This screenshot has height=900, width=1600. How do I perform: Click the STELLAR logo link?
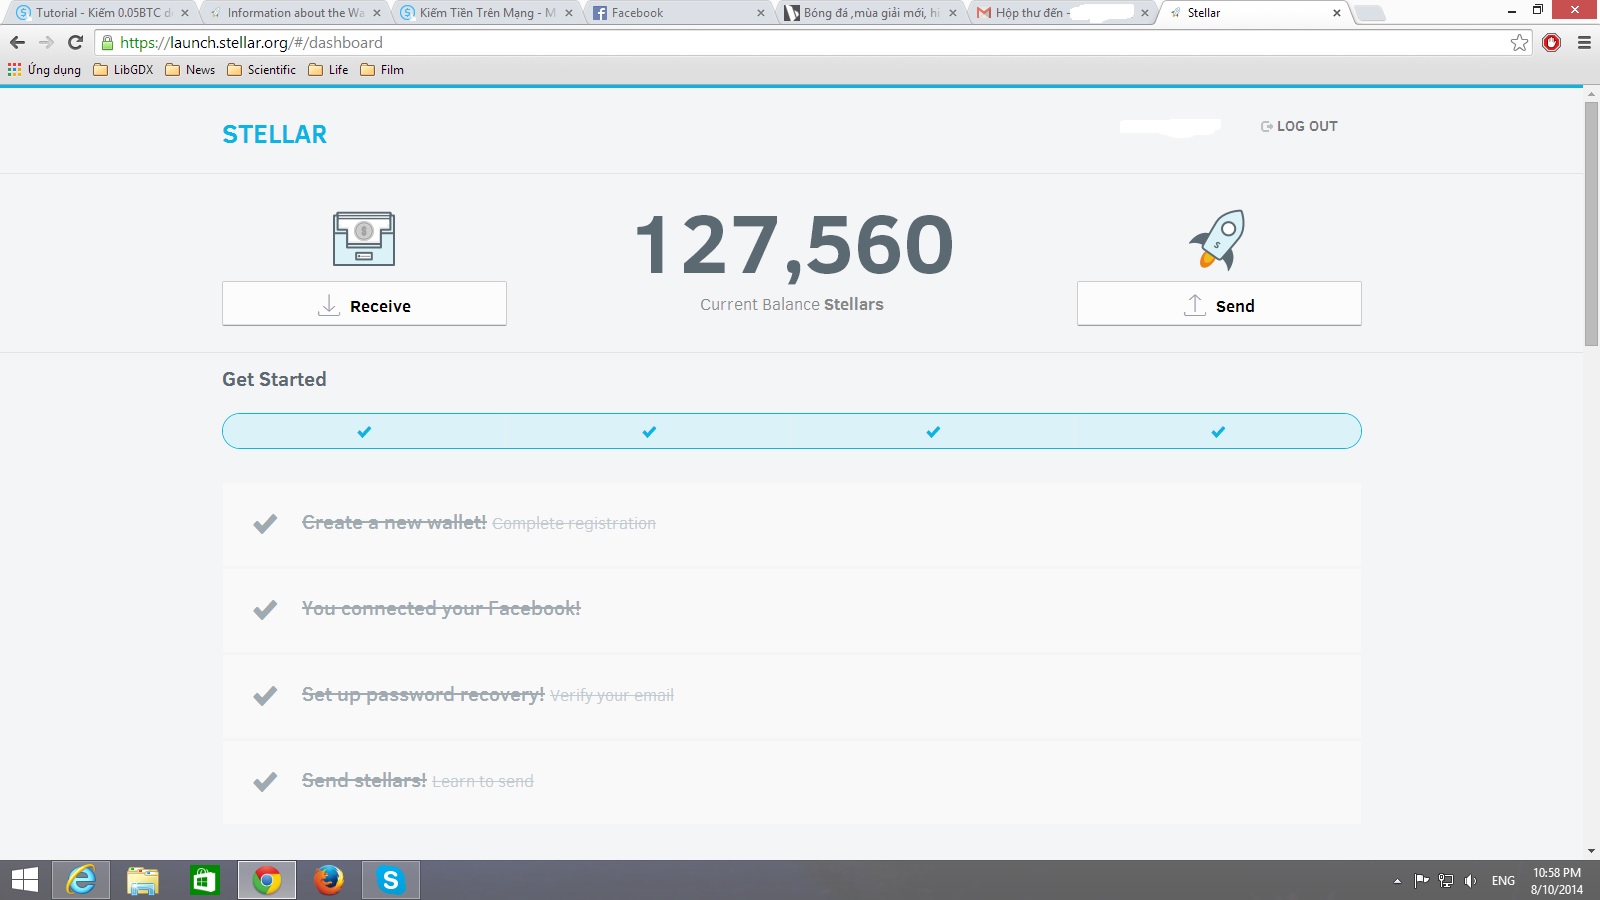pos(274,134)
